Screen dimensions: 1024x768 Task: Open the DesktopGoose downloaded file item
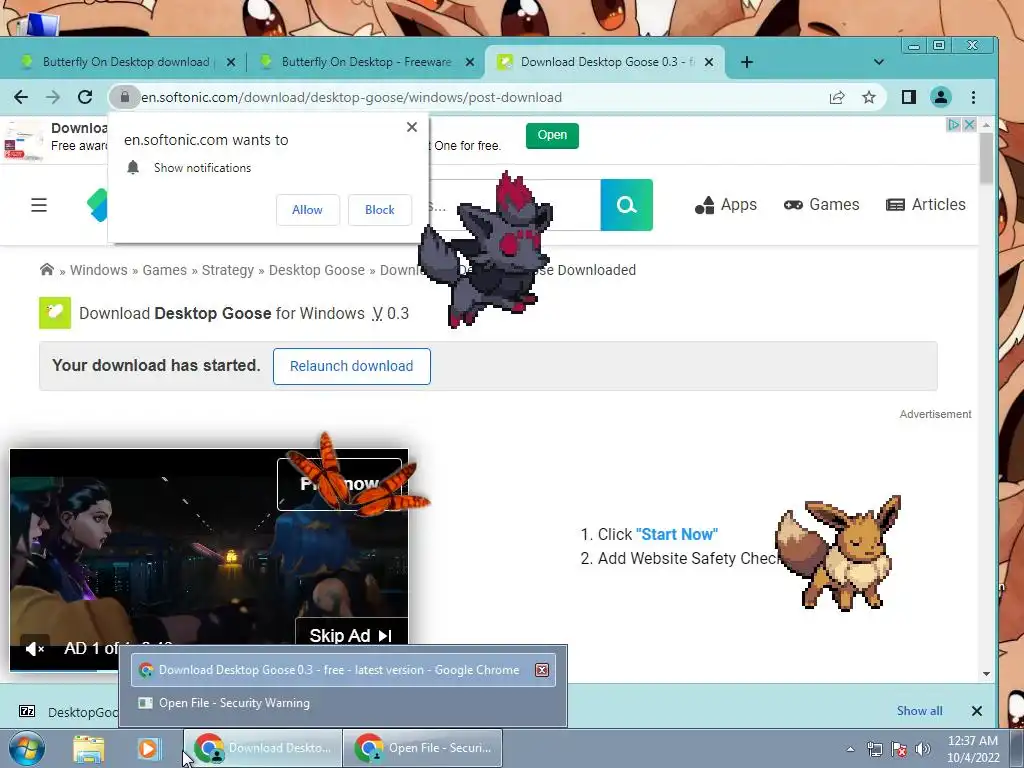[x=69, y=711]
